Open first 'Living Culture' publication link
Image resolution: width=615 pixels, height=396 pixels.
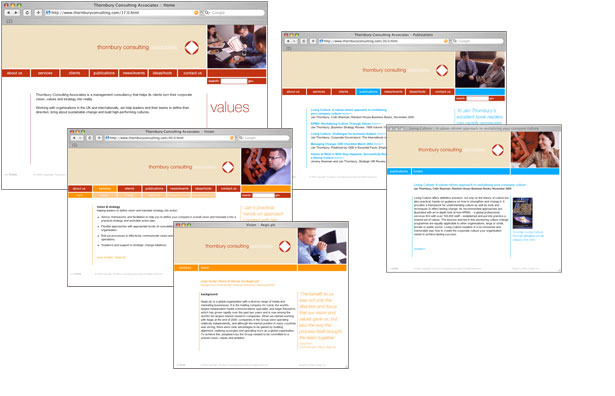pyautogui.click(x=349, y=111)
